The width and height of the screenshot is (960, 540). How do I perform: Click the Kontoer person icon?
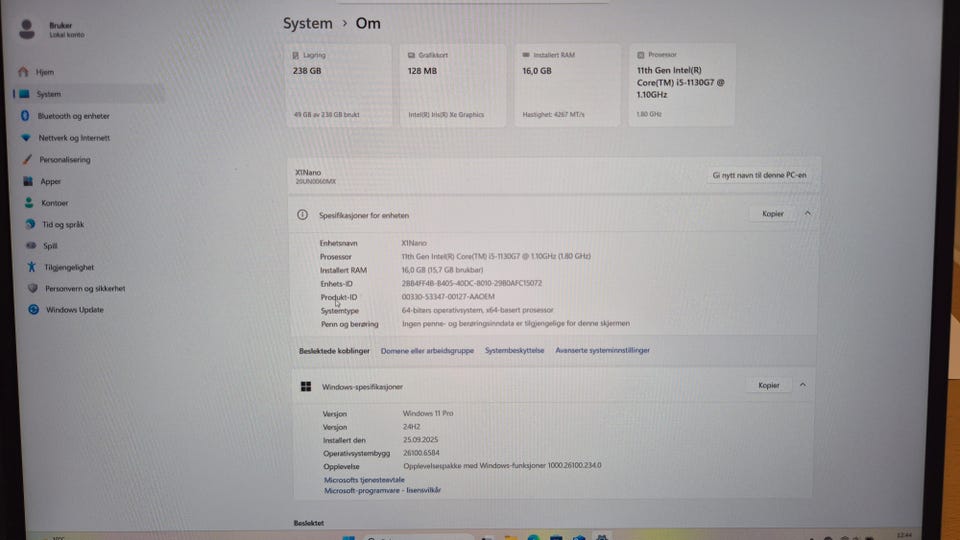pyautogui.click(x=29, y=203)
